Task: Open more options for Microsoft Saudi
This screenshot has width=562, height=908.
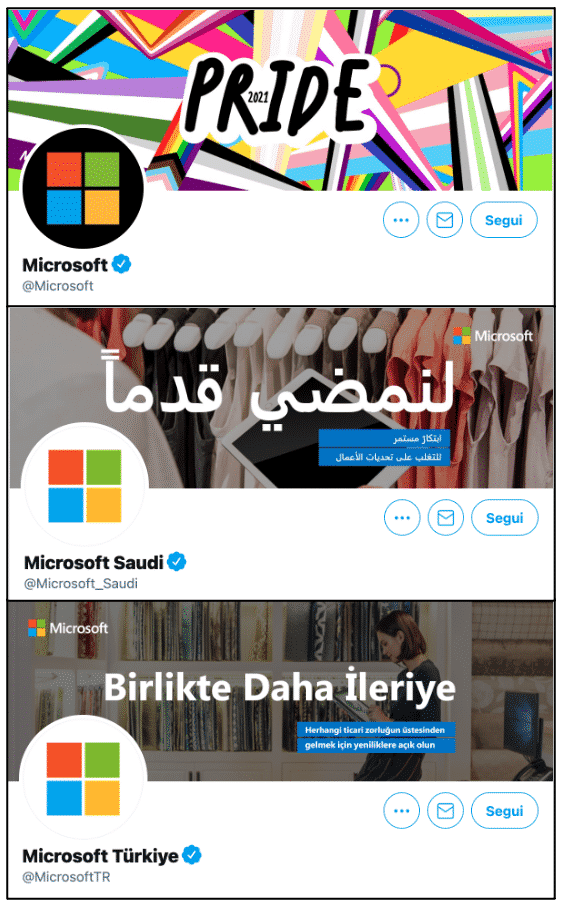Action: [402, 518]
